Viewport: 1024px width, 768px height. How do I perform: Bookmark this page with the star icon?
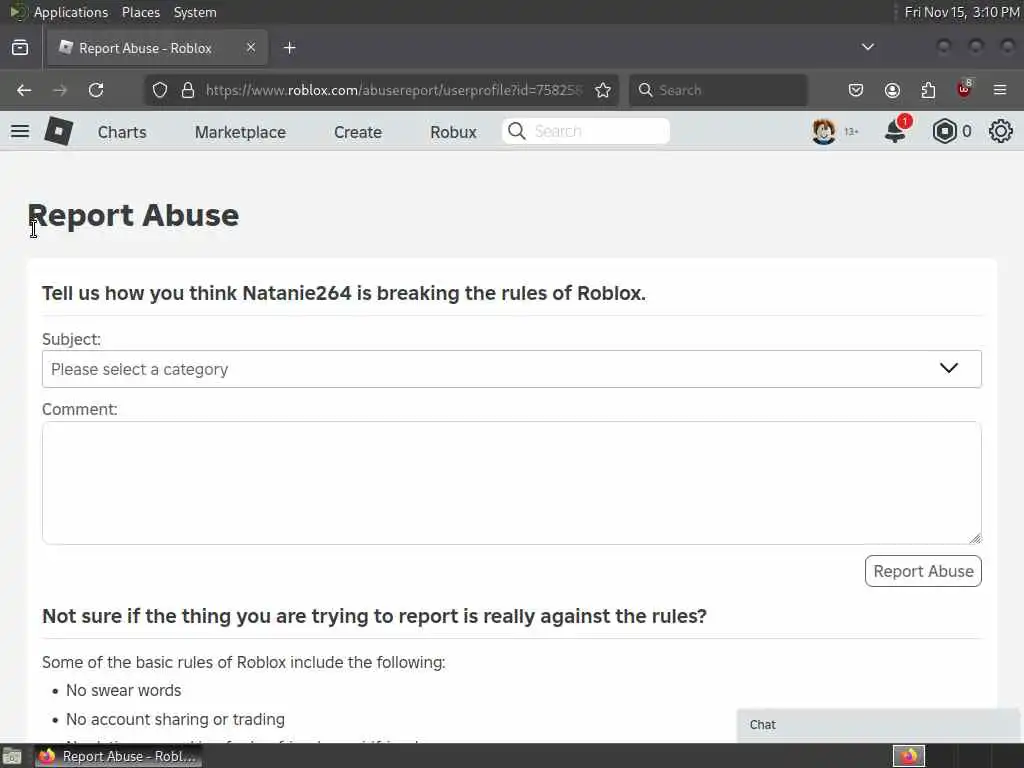603,90
